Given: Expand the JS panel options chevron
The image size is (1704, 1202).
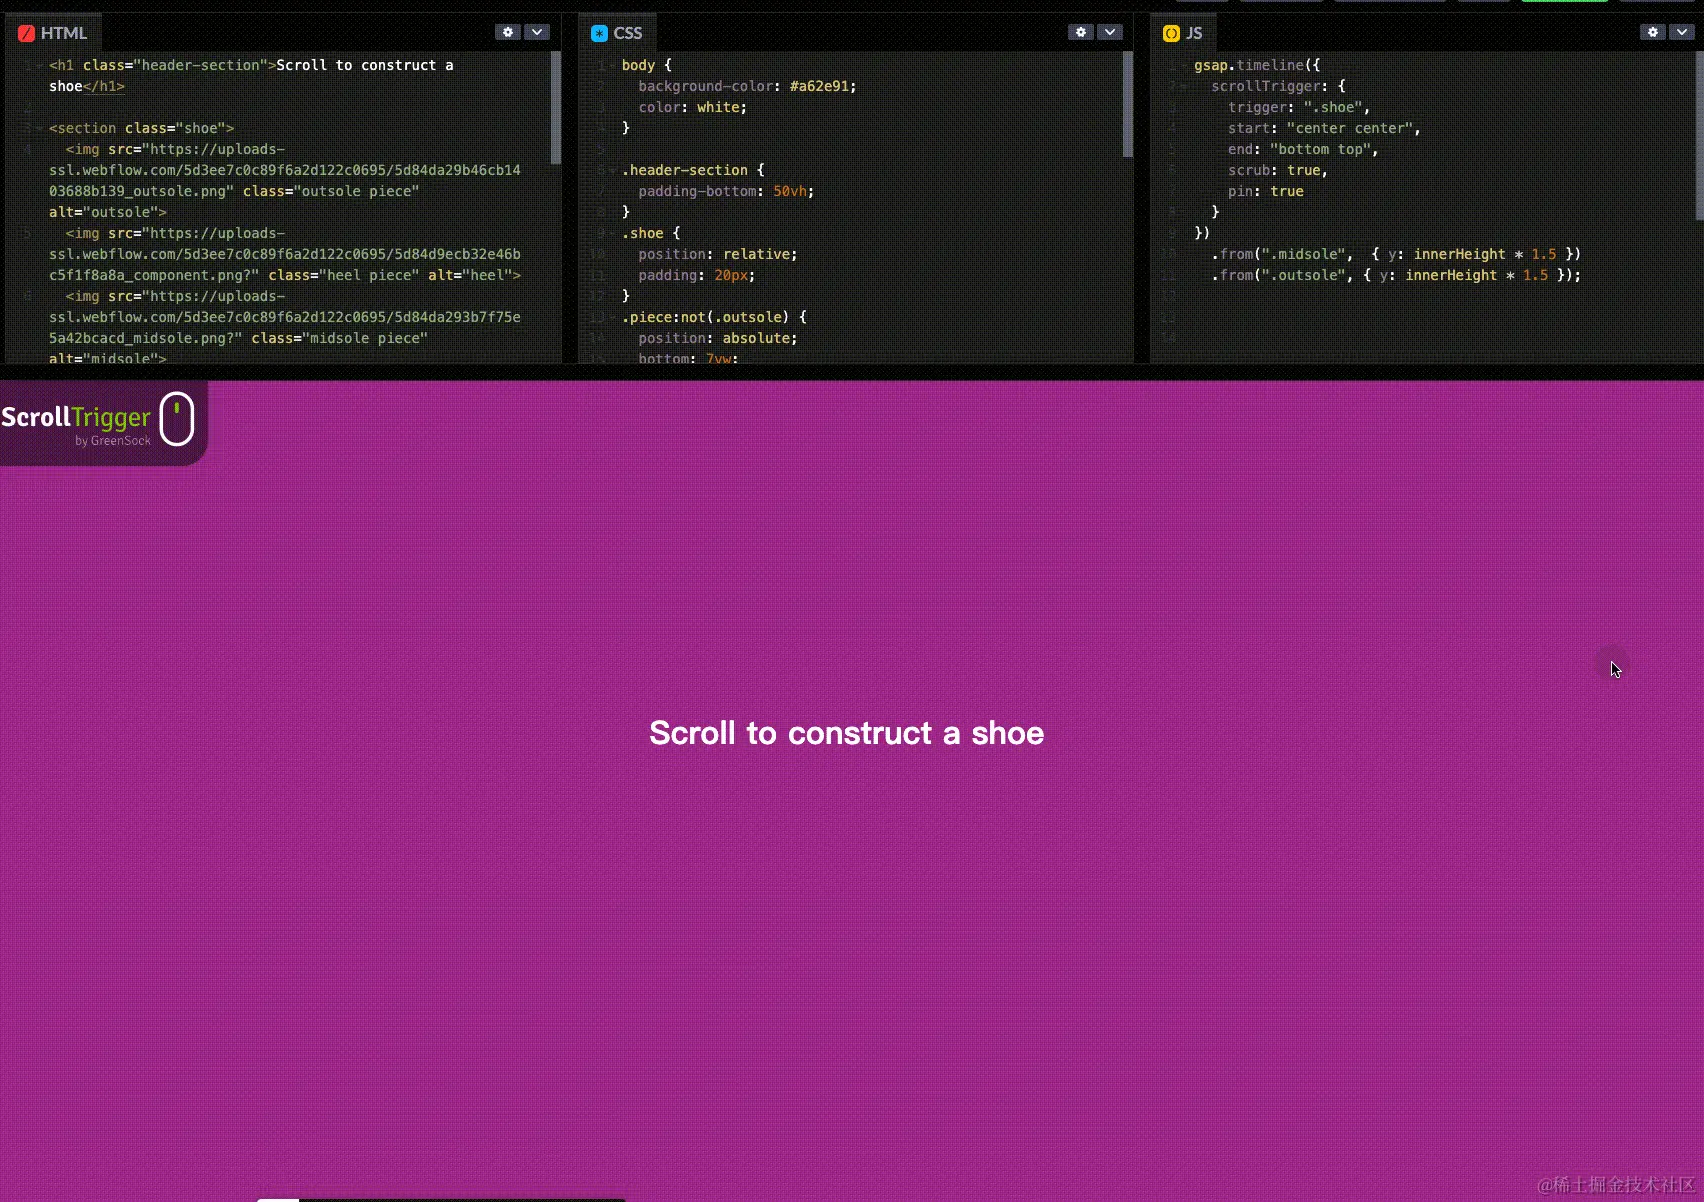Looking at the screenshot, I should [x=1681, y=31].
